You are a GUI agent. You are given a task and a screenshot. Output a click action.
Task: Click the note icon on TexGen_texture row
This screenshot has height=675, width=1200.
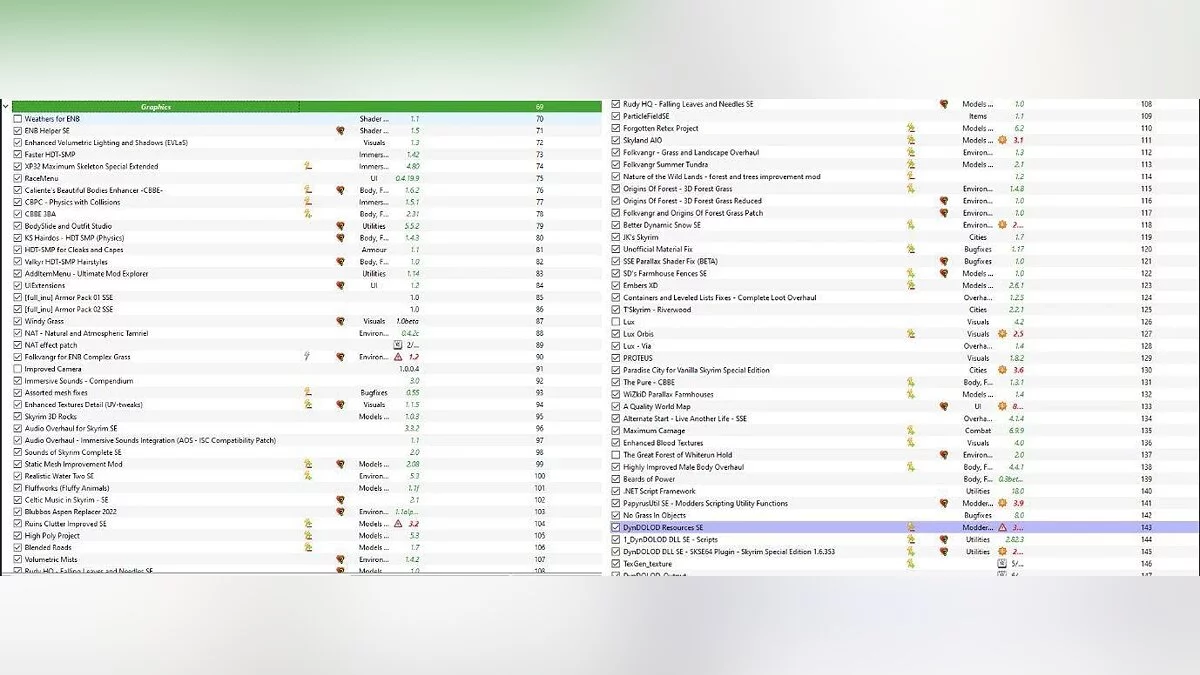pyautogui.click(x=1003, y=563)
